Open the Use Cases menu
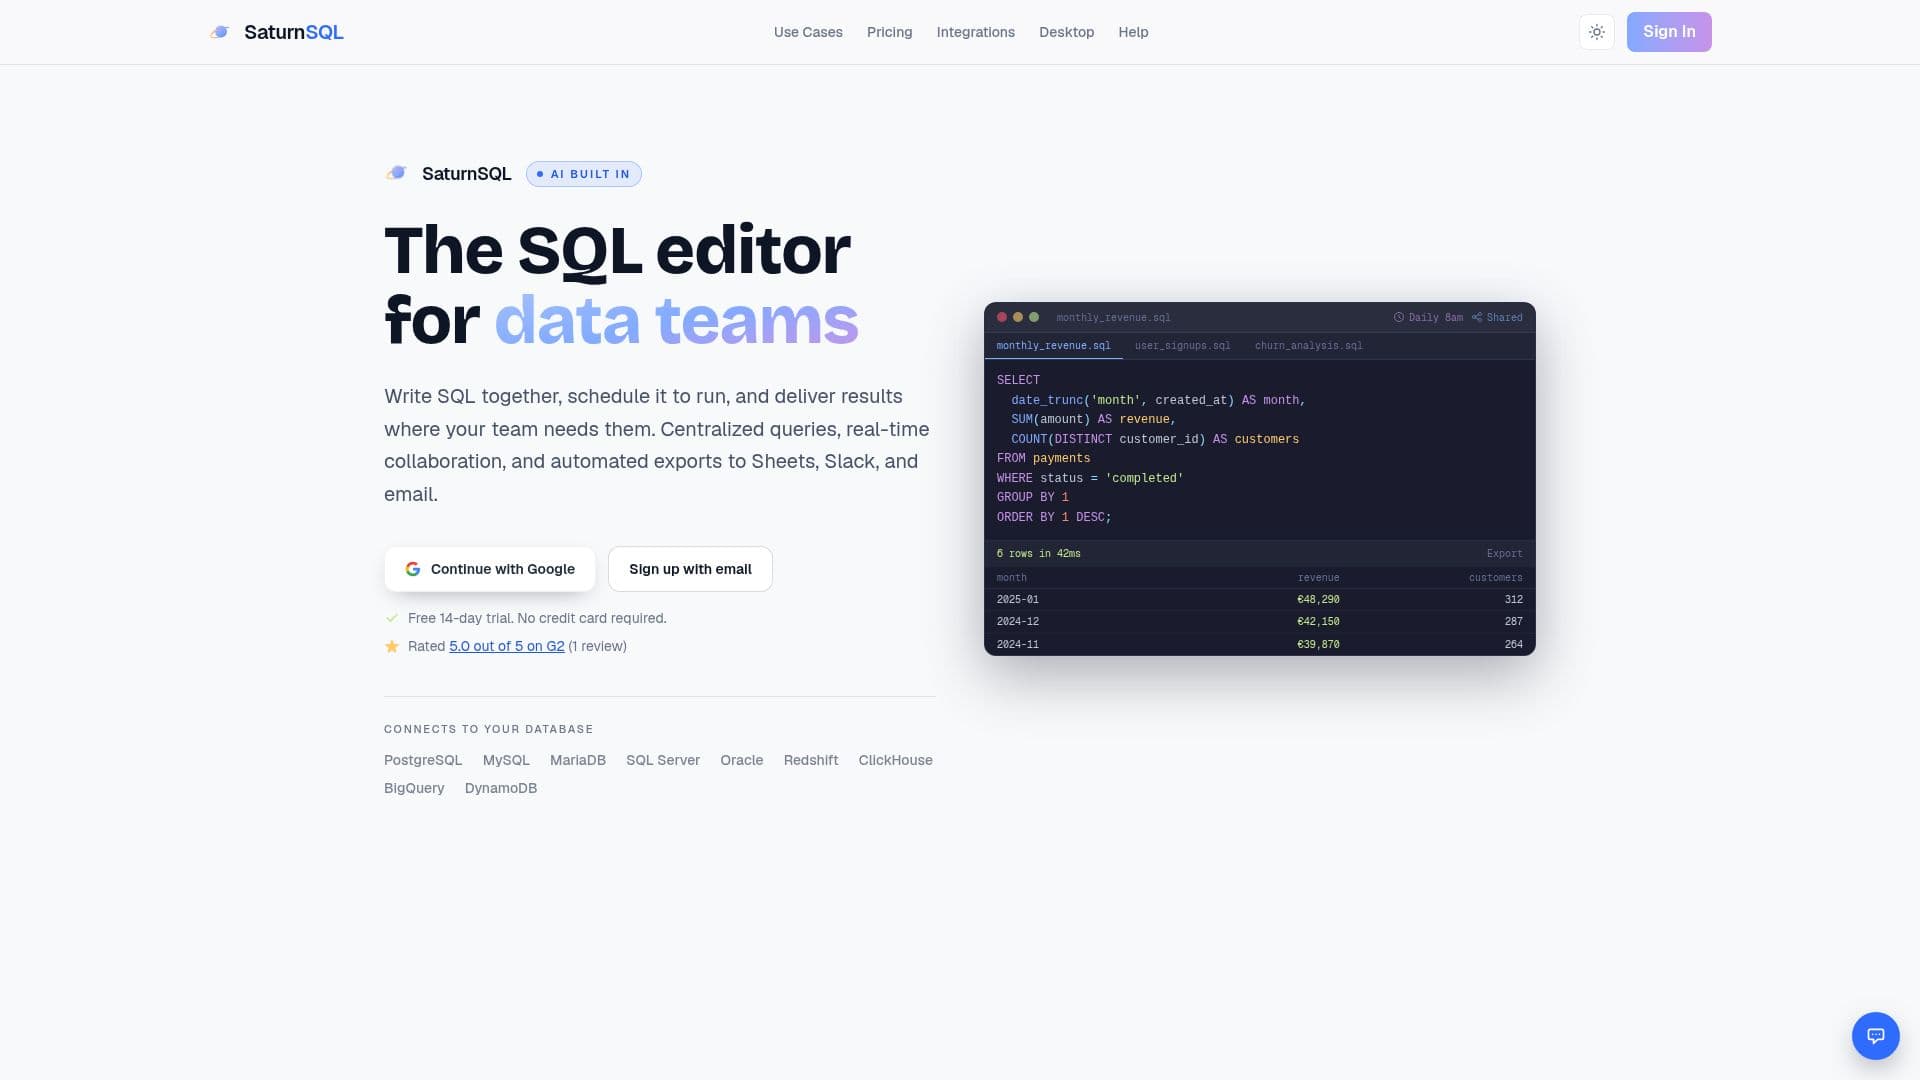1920x1080 pixels. point(808,32)
